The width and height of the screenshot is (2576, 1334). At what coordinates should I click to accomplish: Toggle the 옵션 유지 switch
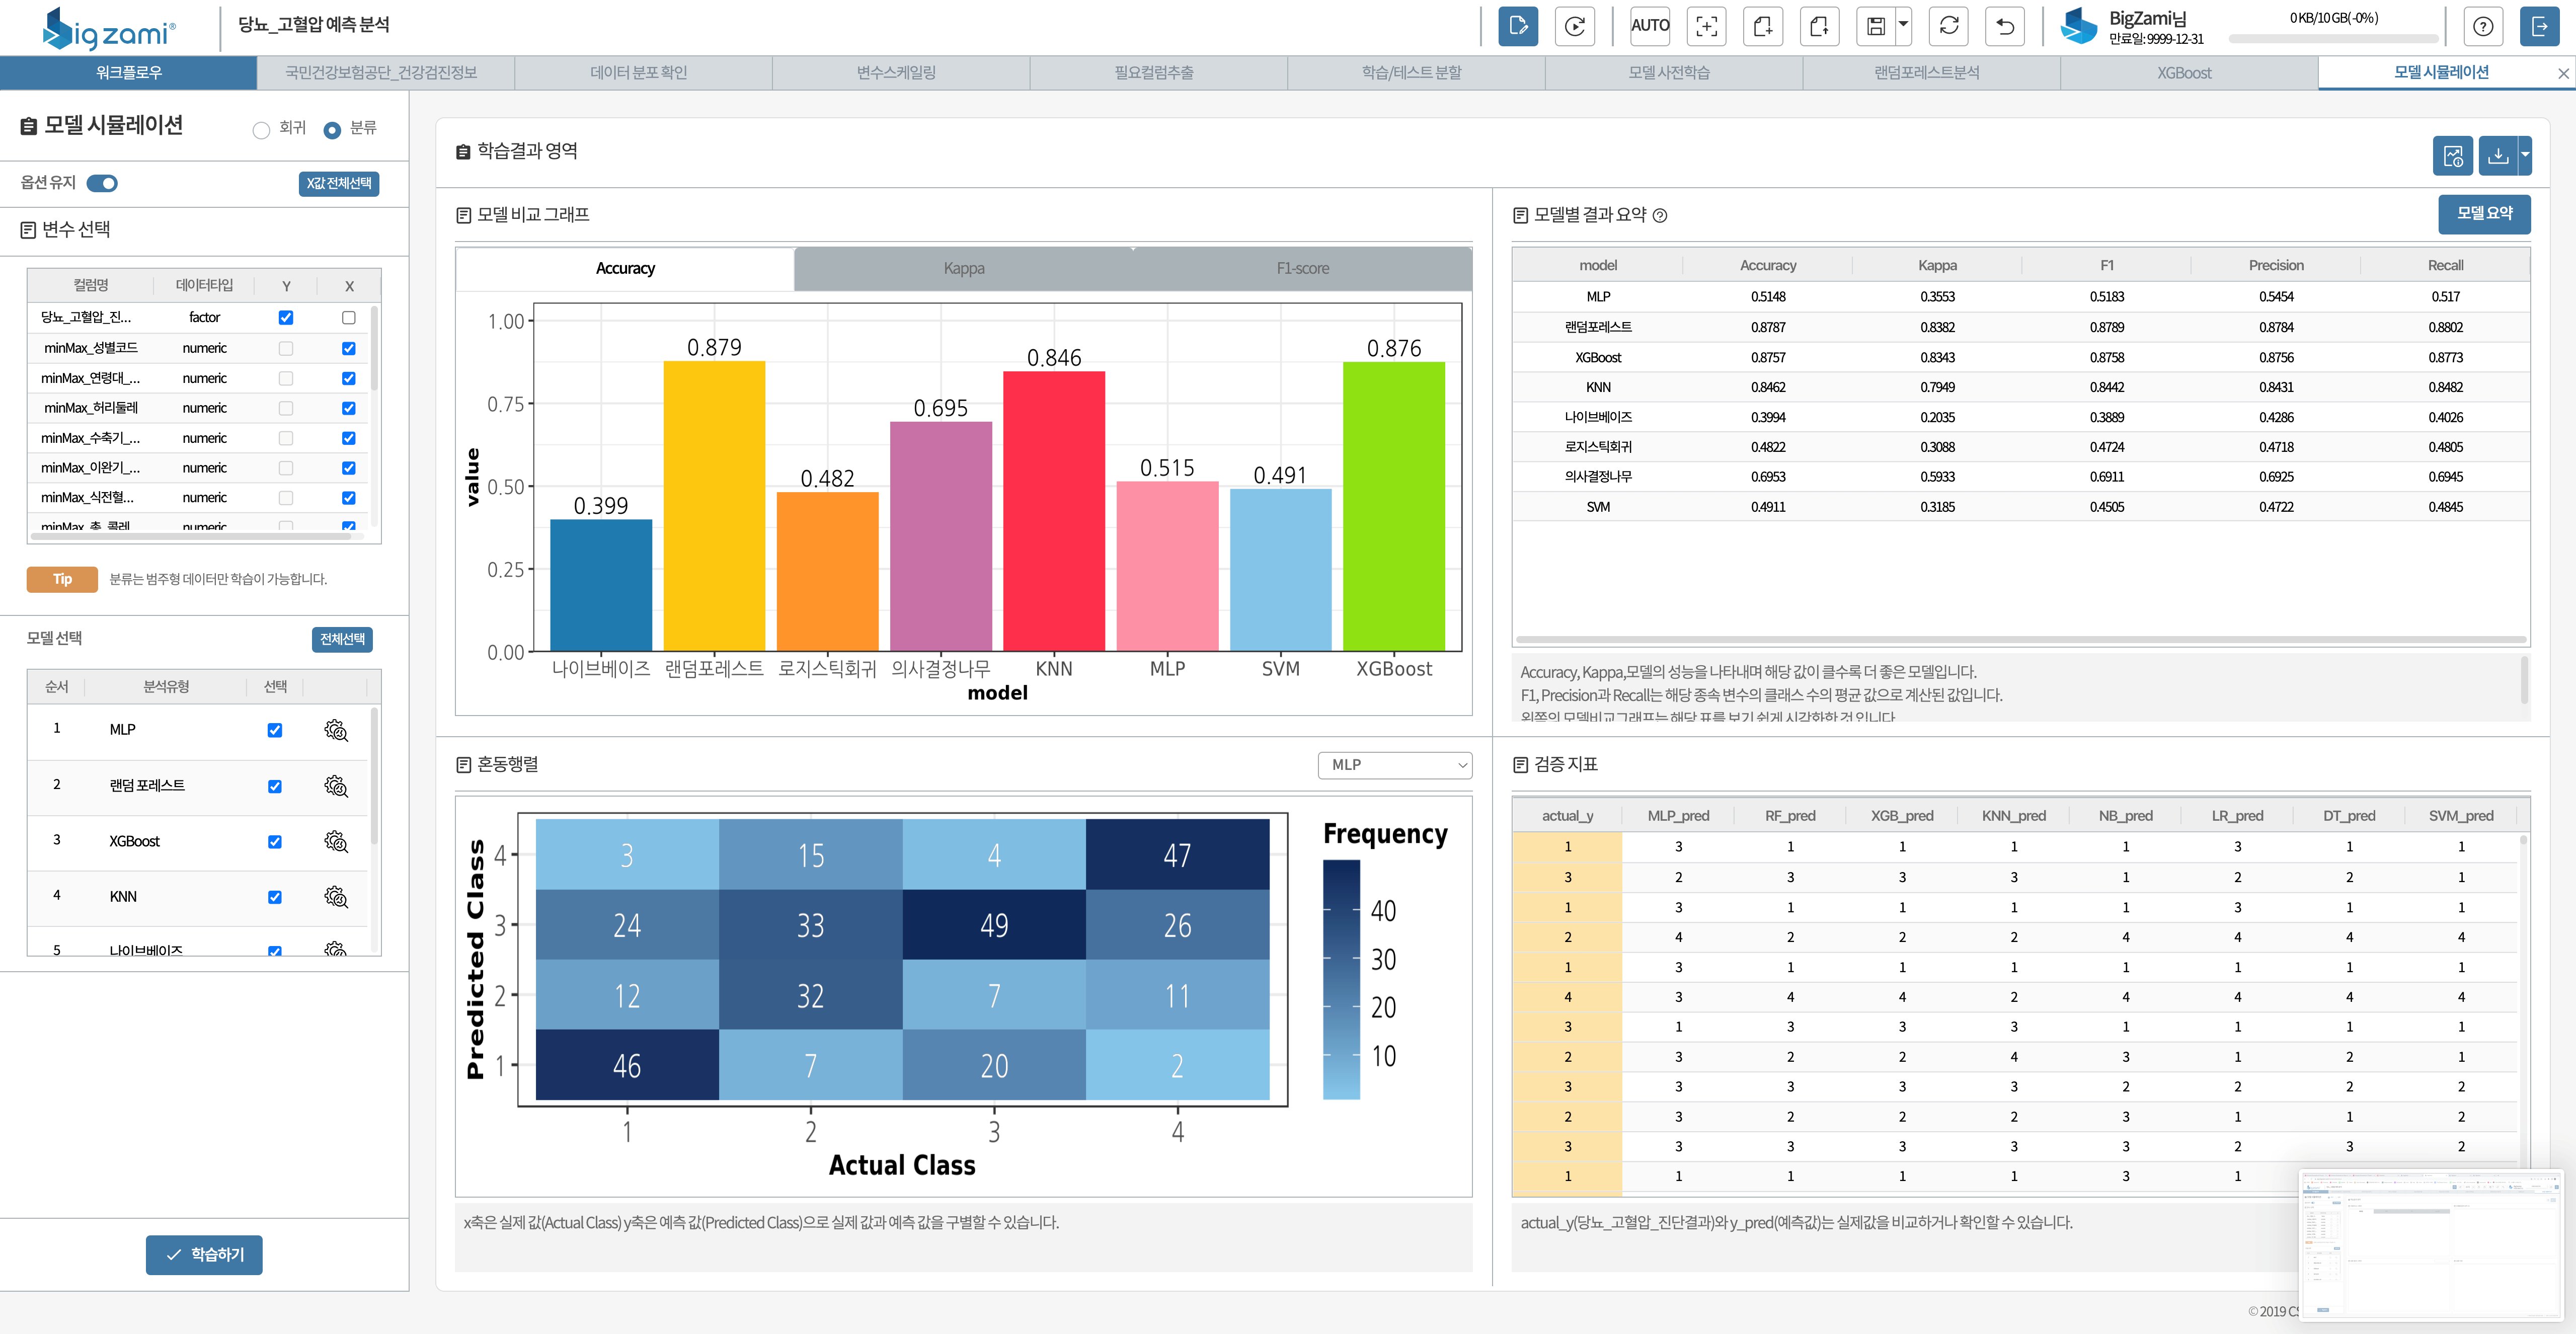coord(102,183)
